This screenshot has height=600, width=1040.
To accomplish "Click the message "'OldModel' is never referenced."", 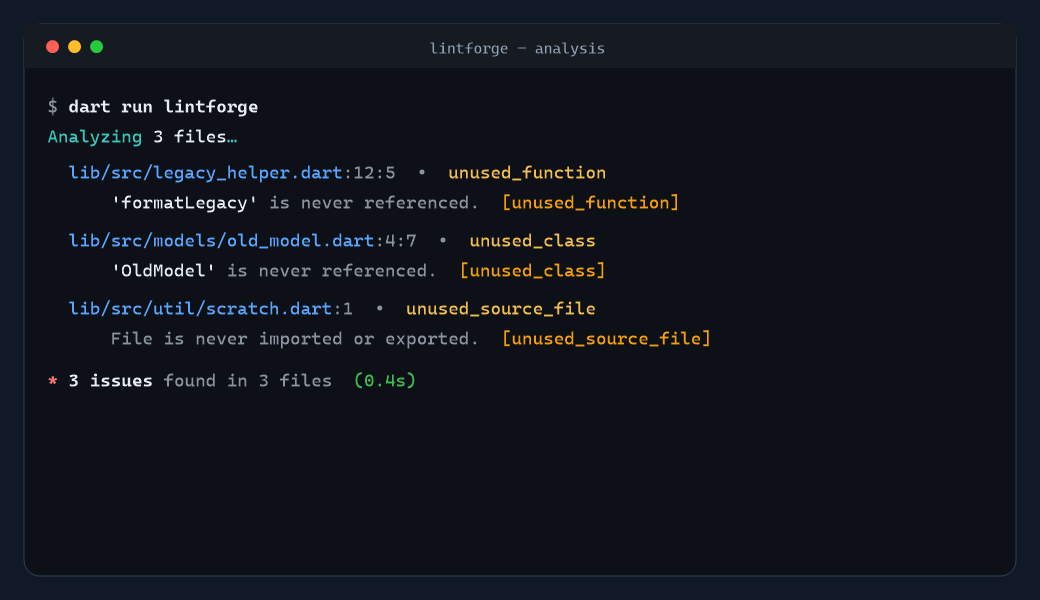I will point(273,270).
